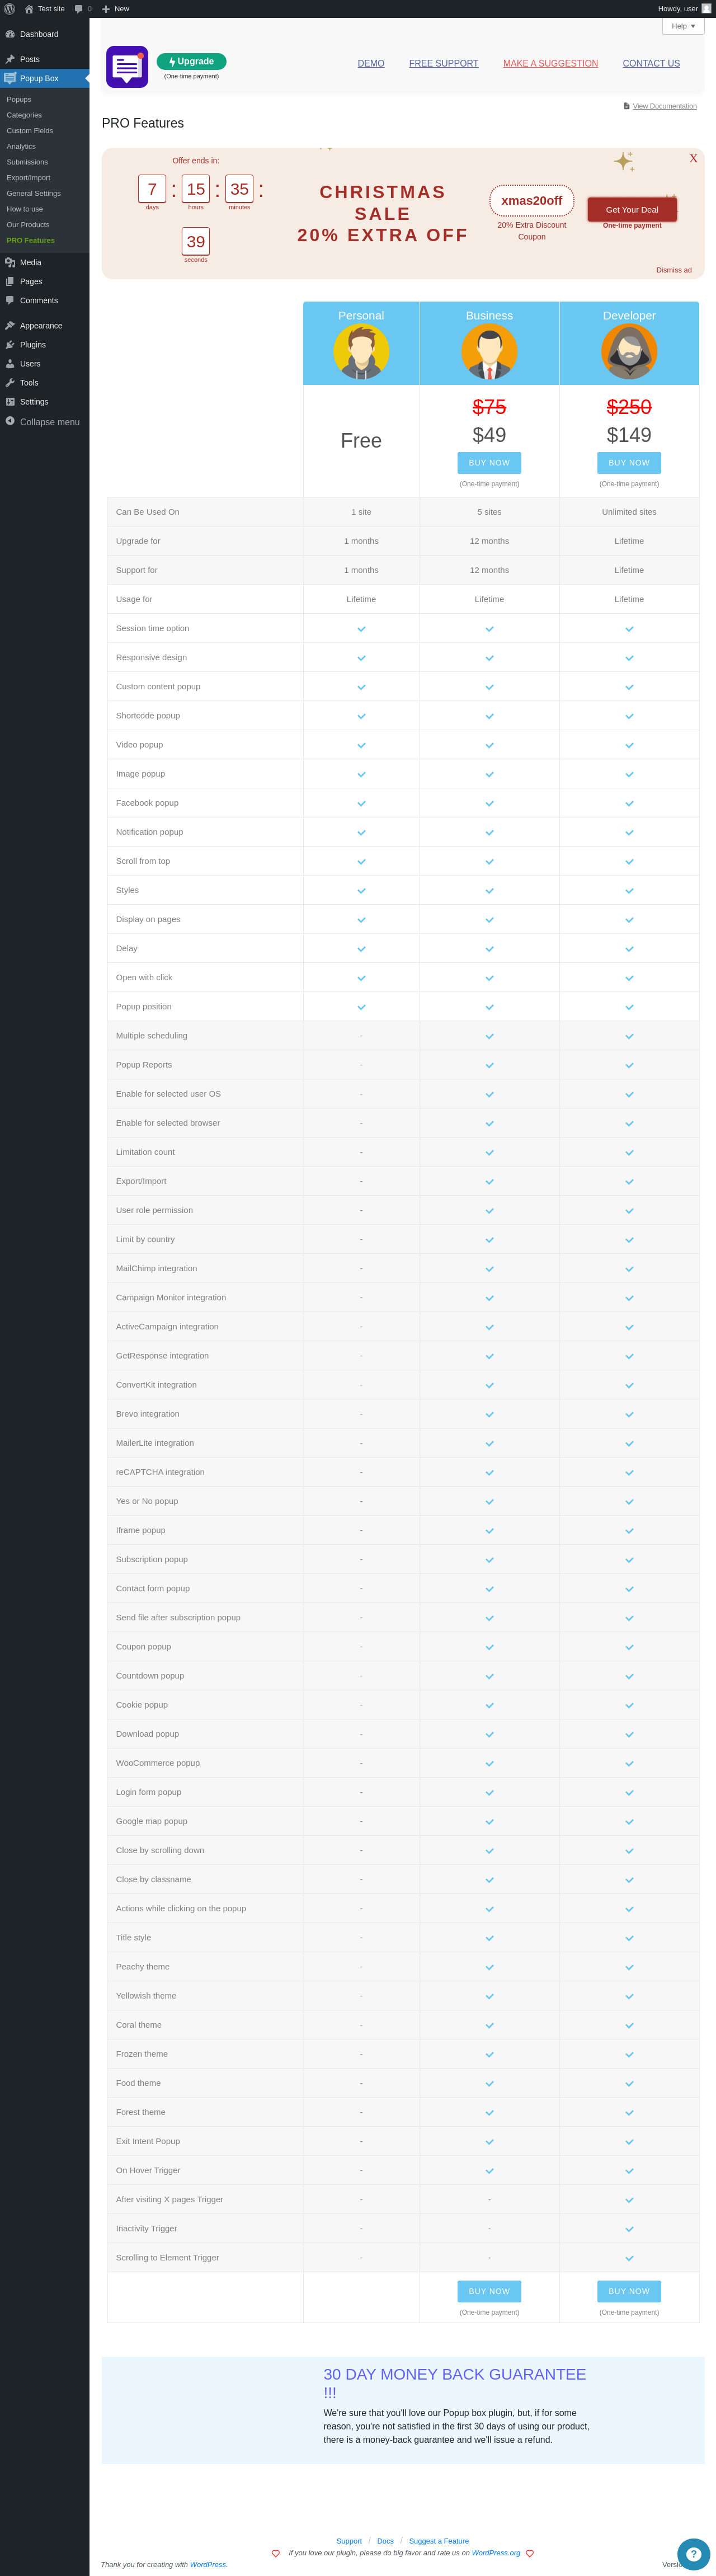
Task: Click the comments bubble icon in admin bar
Action: (x=79, y=9)
